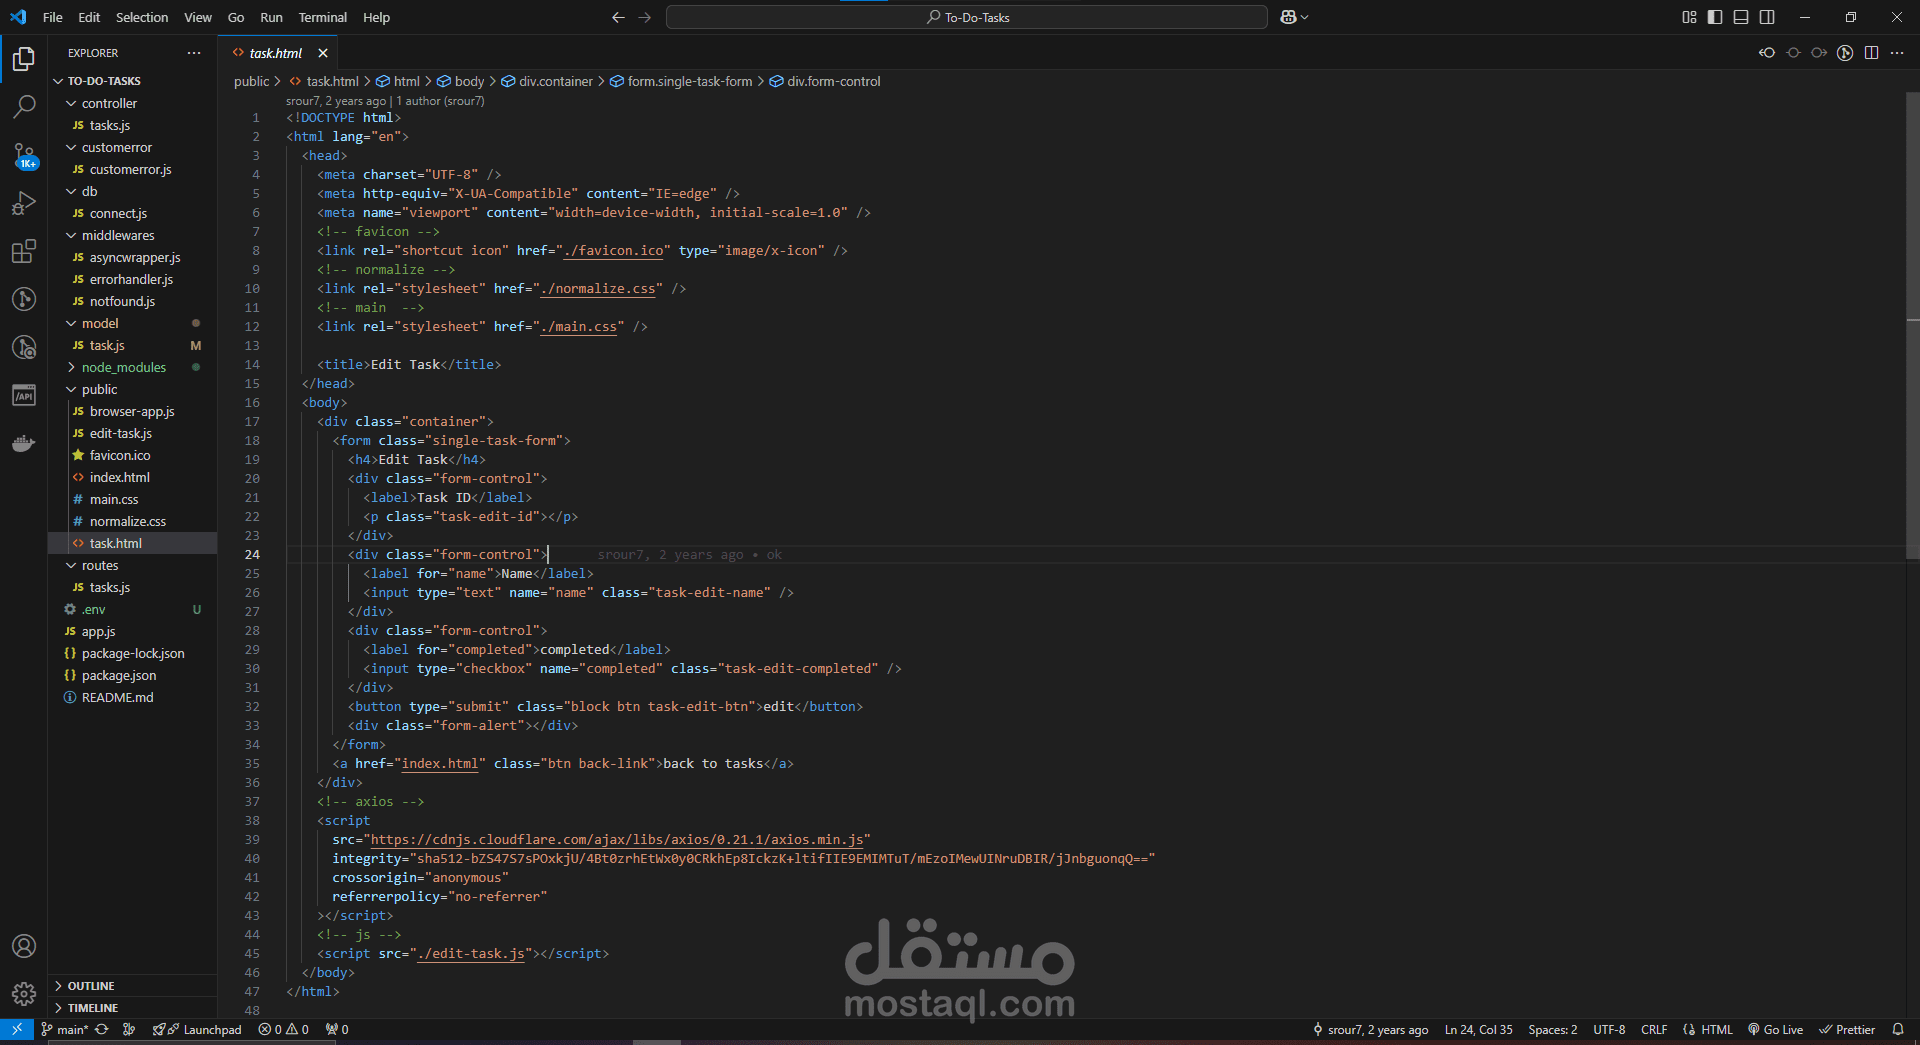Open package.json in the Explorer

pyautogui.click(x=119, y=675)
